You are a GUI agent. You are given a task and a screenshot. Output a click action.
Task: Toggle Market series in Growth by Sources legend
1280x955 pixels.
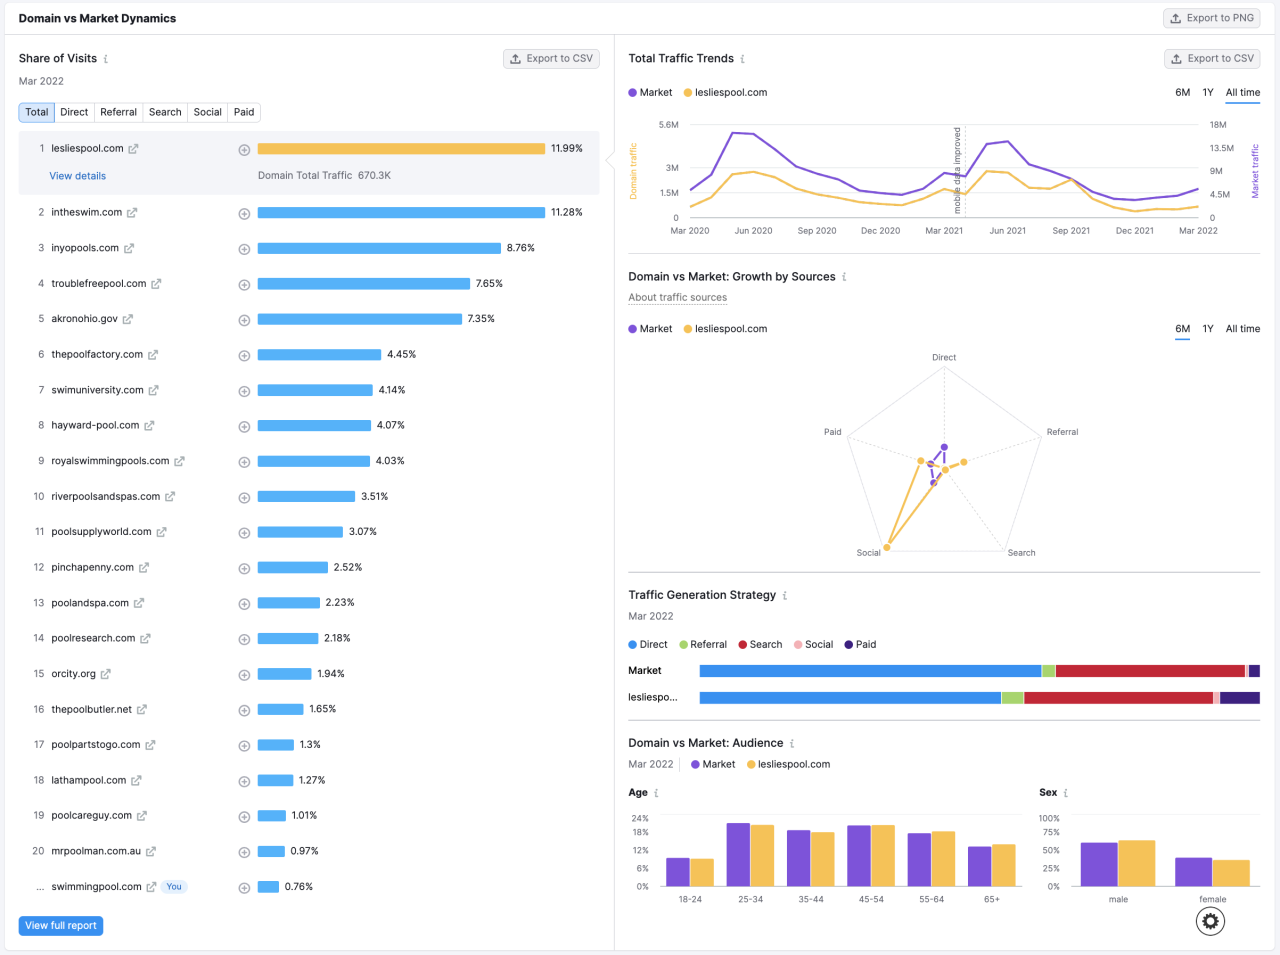coord(650,329)
